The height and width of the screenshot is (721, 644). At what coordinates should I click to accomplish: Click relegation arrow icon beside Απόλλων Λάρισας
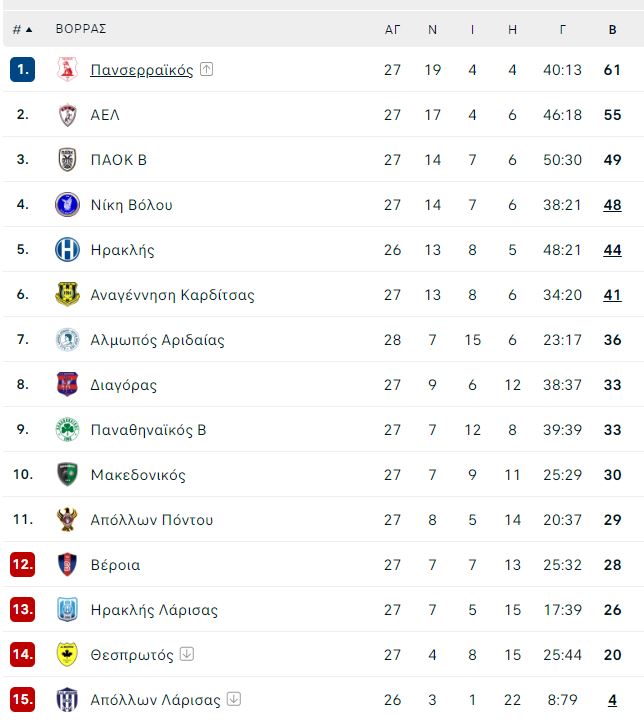[234, 699]
